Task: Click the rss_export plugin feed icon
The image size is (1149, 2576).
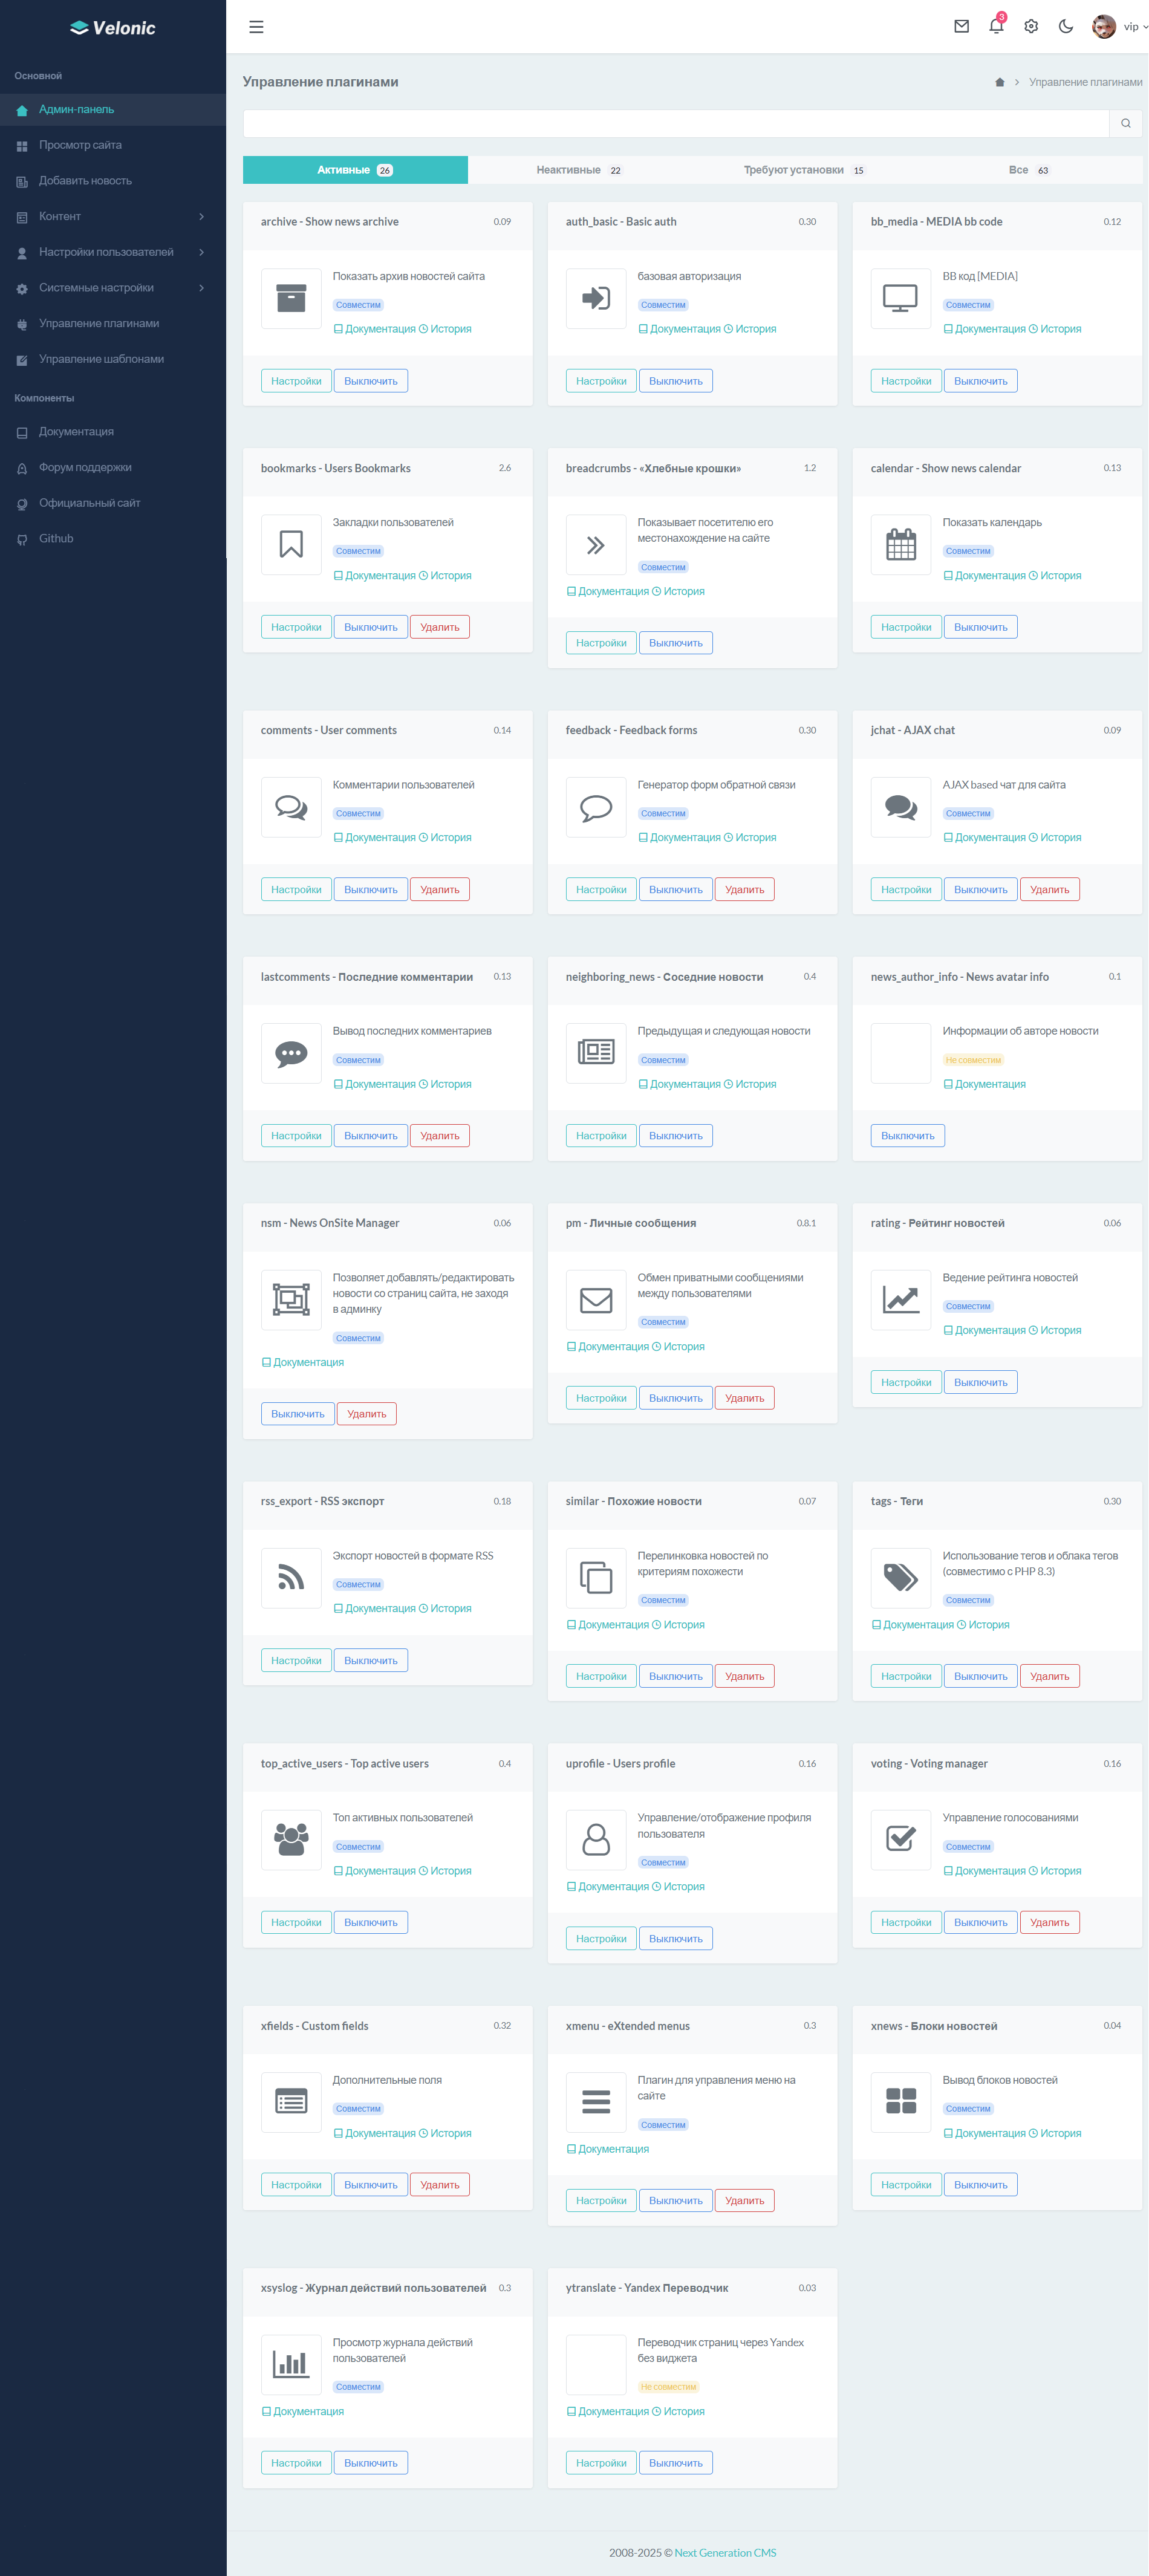Action: click(291, 1578)
